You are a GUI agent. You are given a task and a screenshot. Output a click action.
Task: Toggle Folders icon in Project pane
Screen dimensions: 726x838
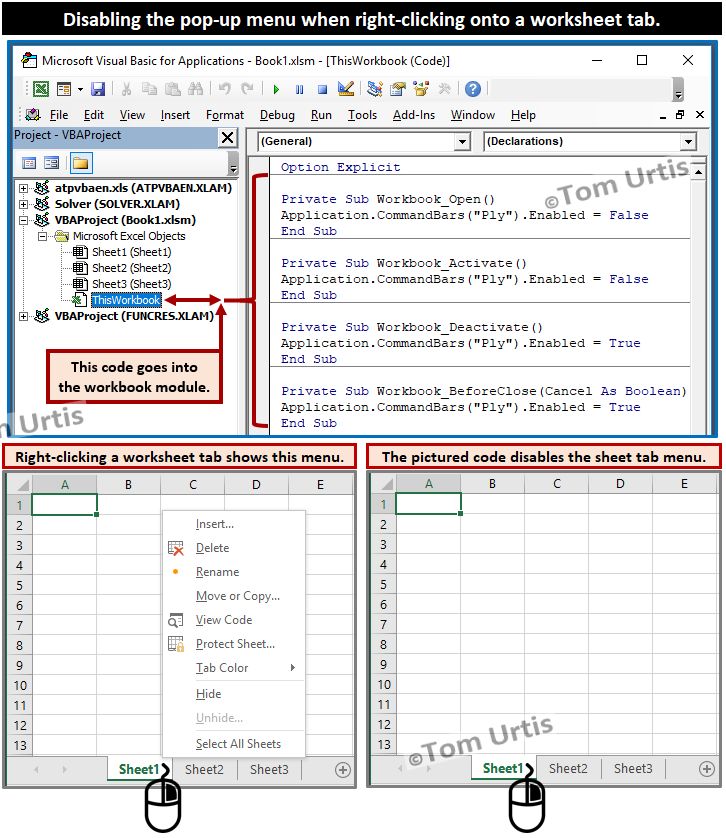81,163
